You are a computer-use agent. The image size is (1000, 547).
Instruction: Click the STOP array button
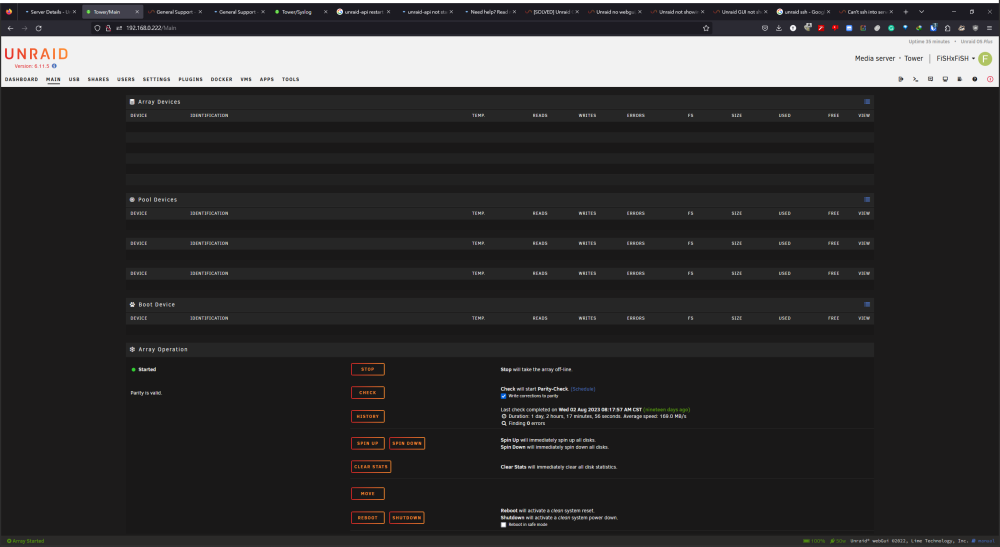(368, 369)
